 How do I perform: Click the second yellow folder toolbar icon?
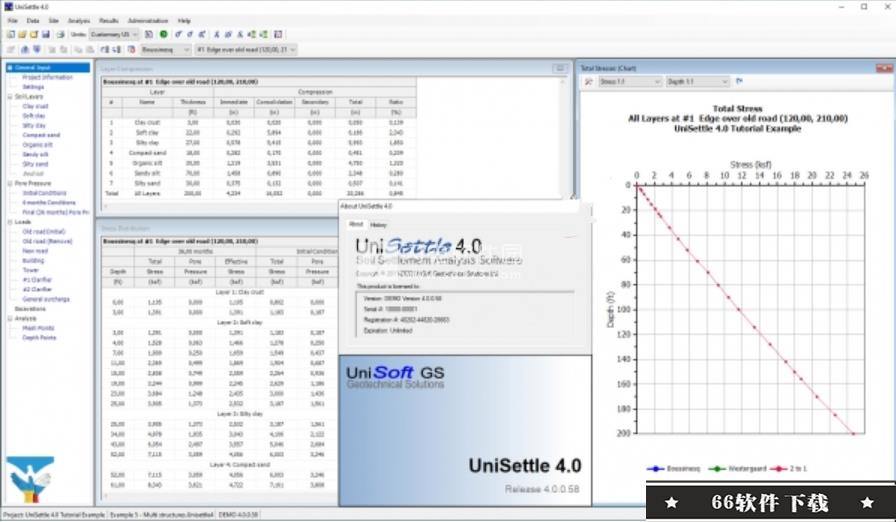click(34, 34)
